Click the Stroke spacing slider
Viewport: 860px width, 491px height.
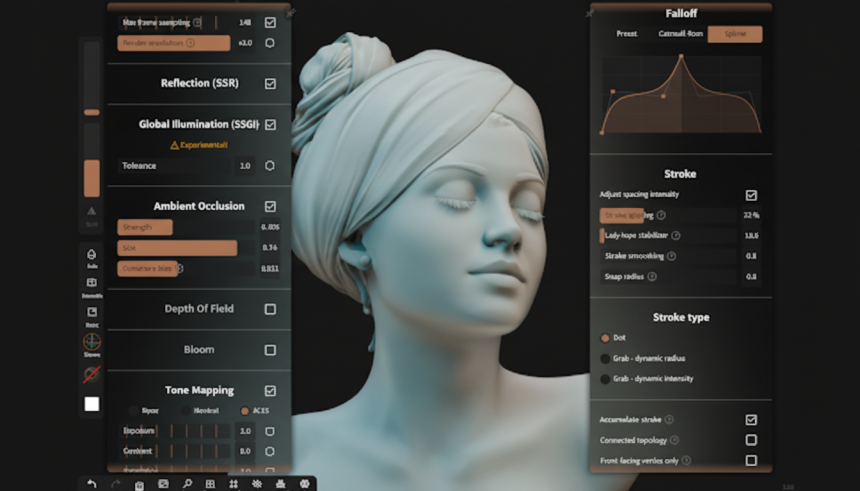[x=667, y=215]
